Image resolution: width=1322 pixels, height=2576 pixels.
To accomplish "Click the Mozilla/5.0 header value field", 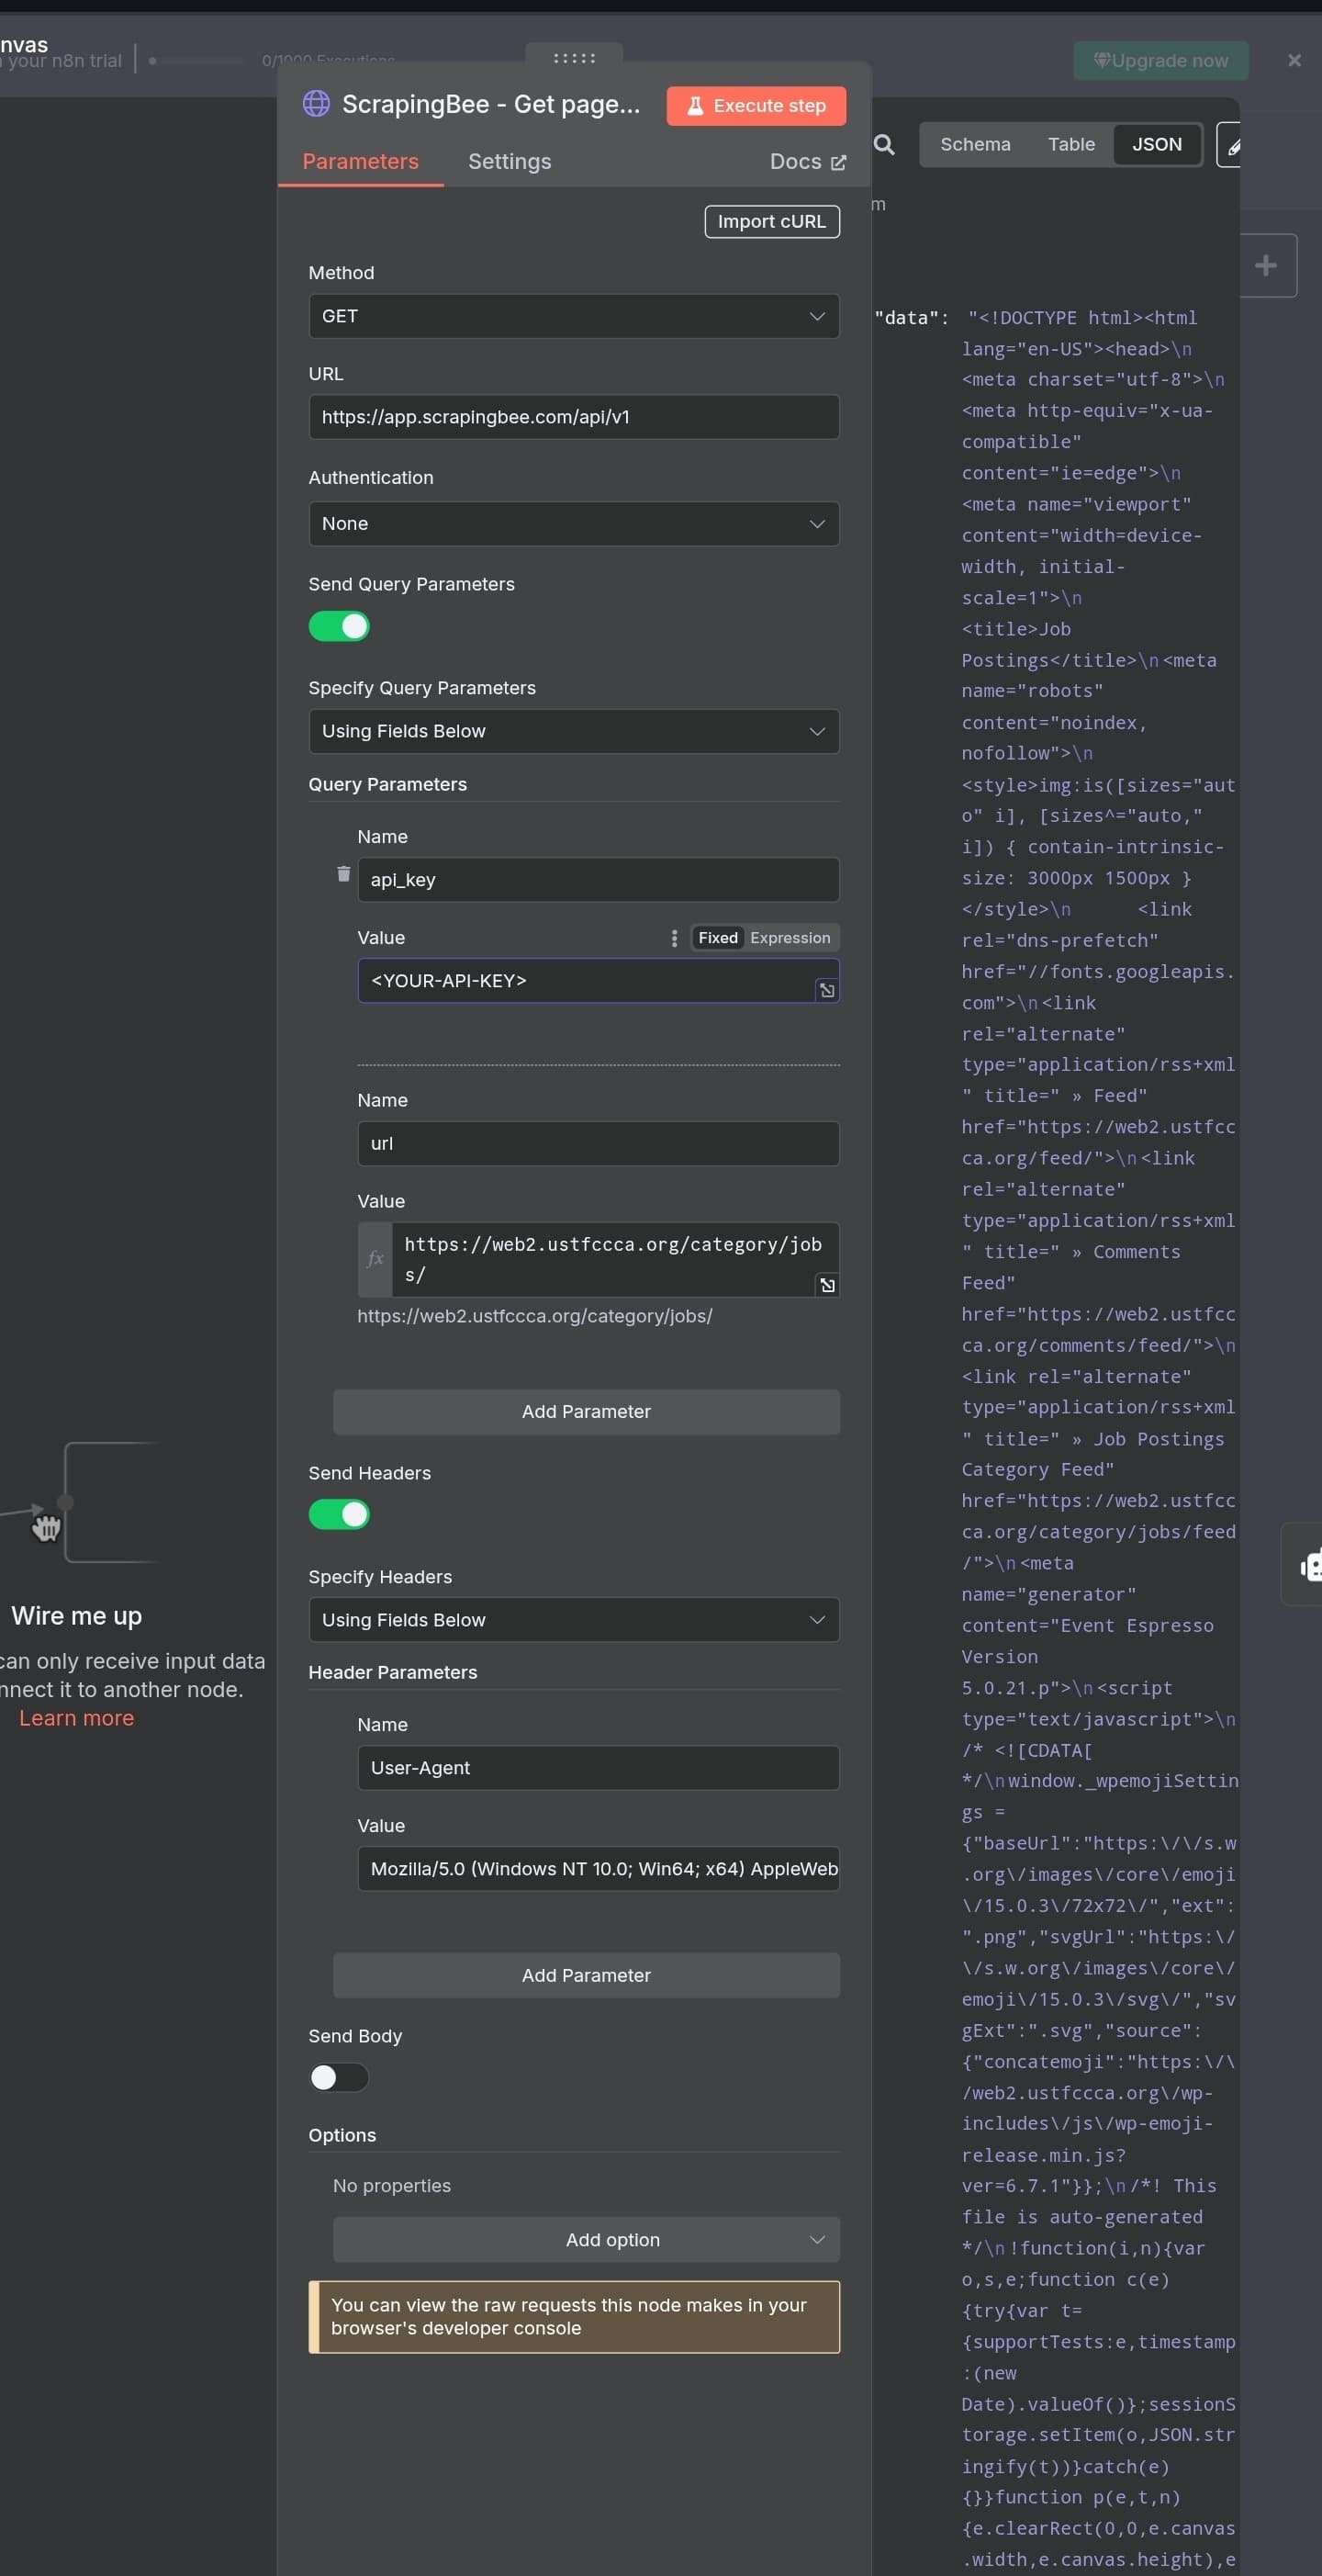I will (x=598, y=1868).
